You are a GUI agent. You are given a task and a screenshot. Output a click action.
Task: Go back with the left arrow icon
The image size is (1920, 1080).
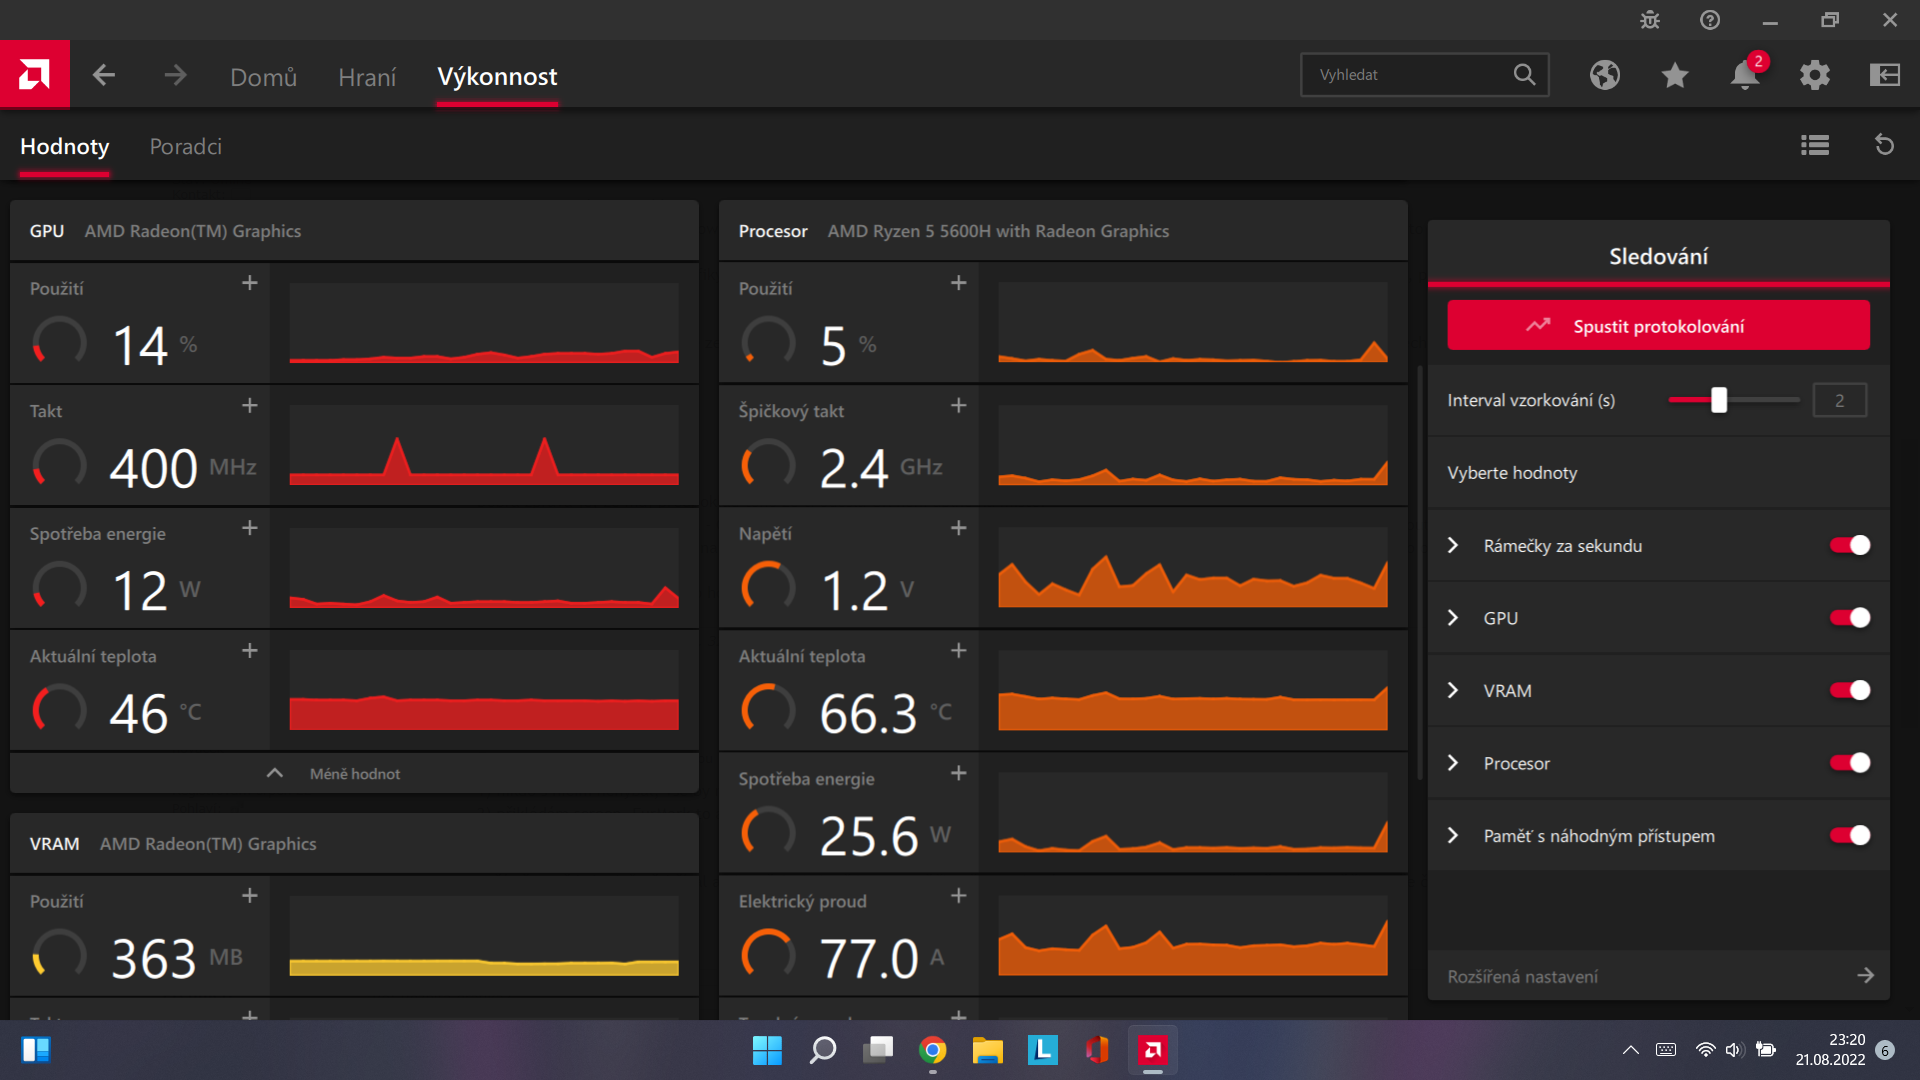[x=104, y=75]
